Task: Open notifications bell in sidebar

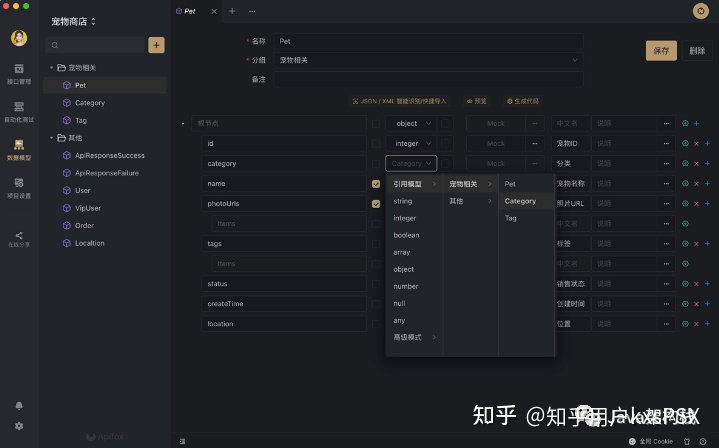Action: (x=19, y=405)
